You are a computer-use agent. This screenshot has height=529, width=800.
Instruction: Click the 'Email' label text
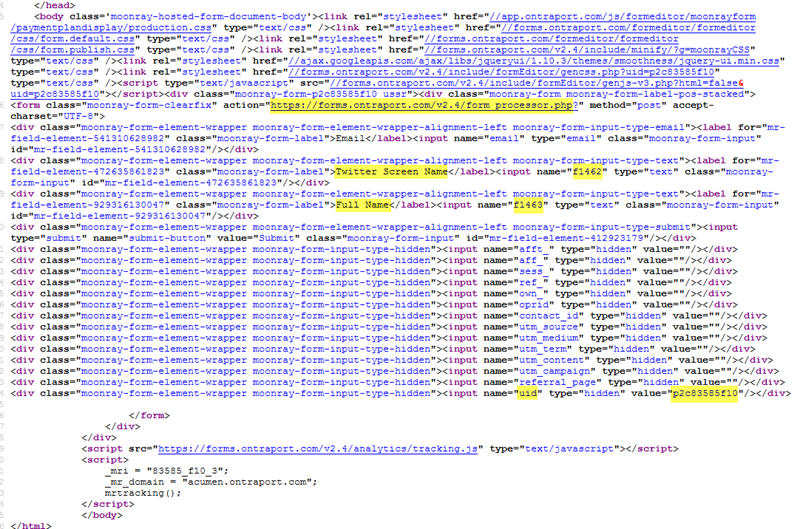point(349,139)
